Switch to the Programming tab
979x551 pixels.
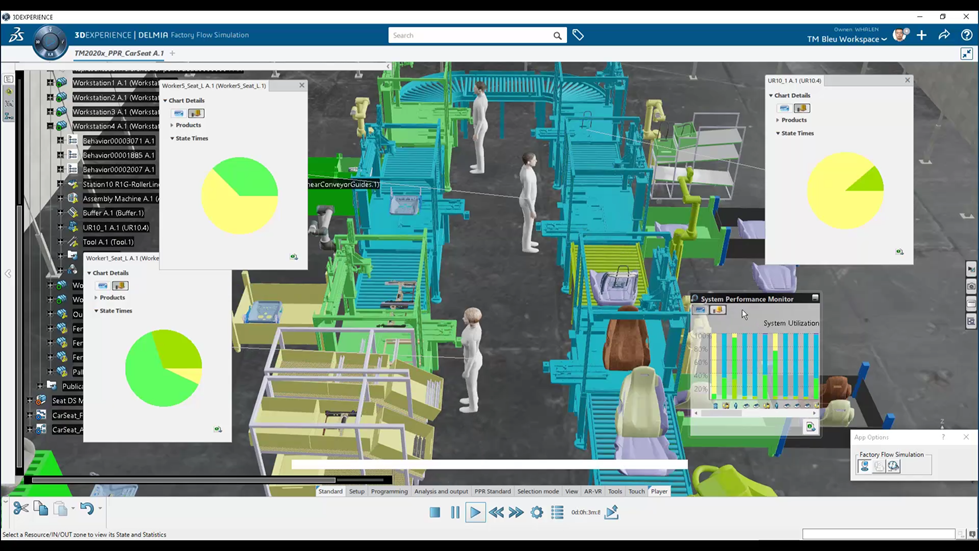(x=389, y=491)
